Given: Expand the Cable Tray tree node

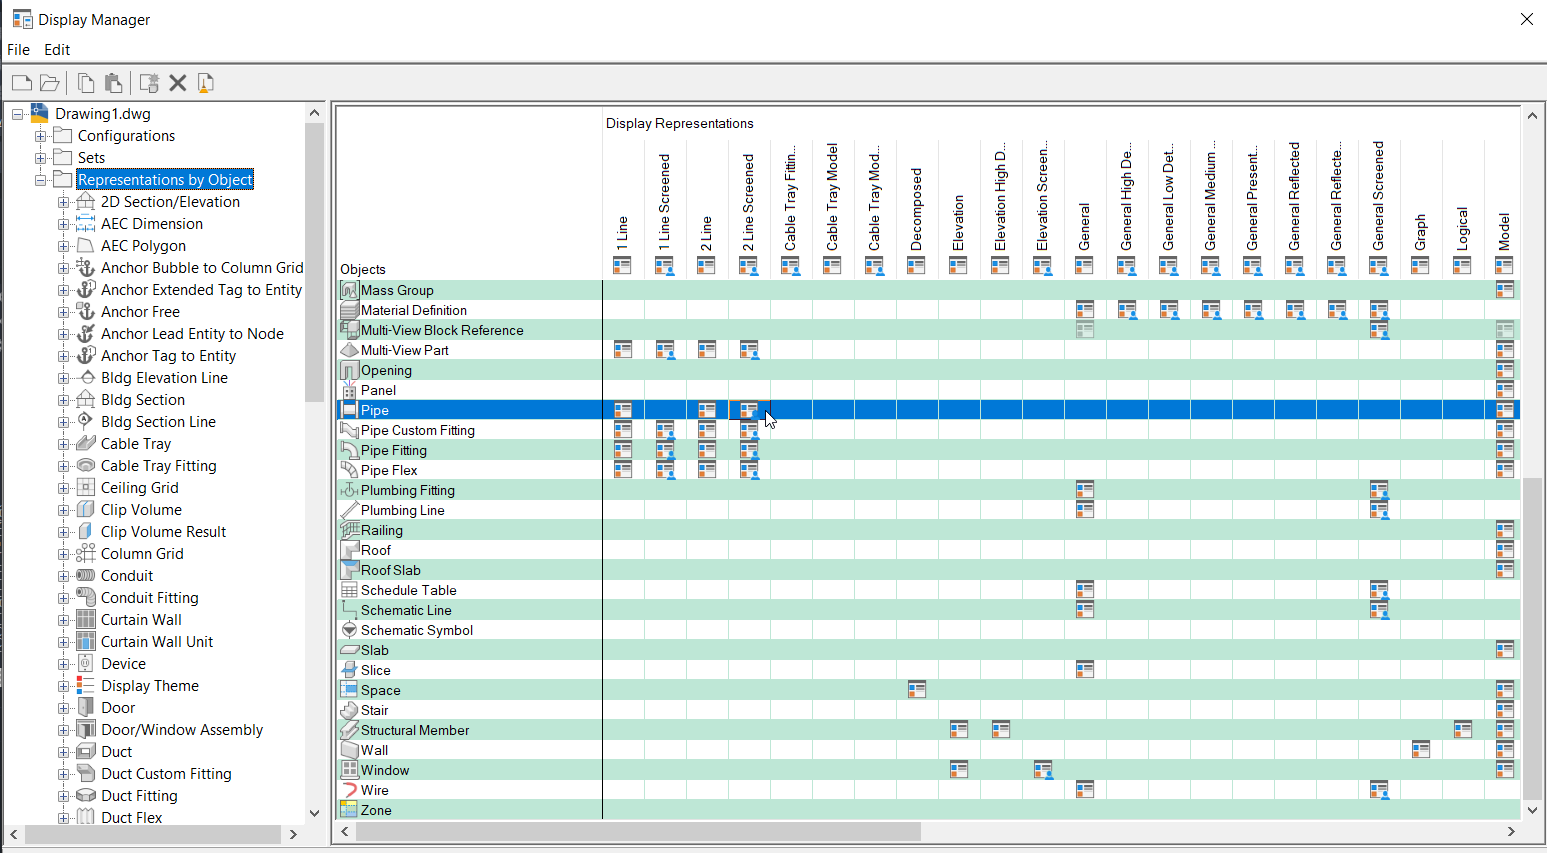Looking at the screenshot, I should click(x=64, y=444).
